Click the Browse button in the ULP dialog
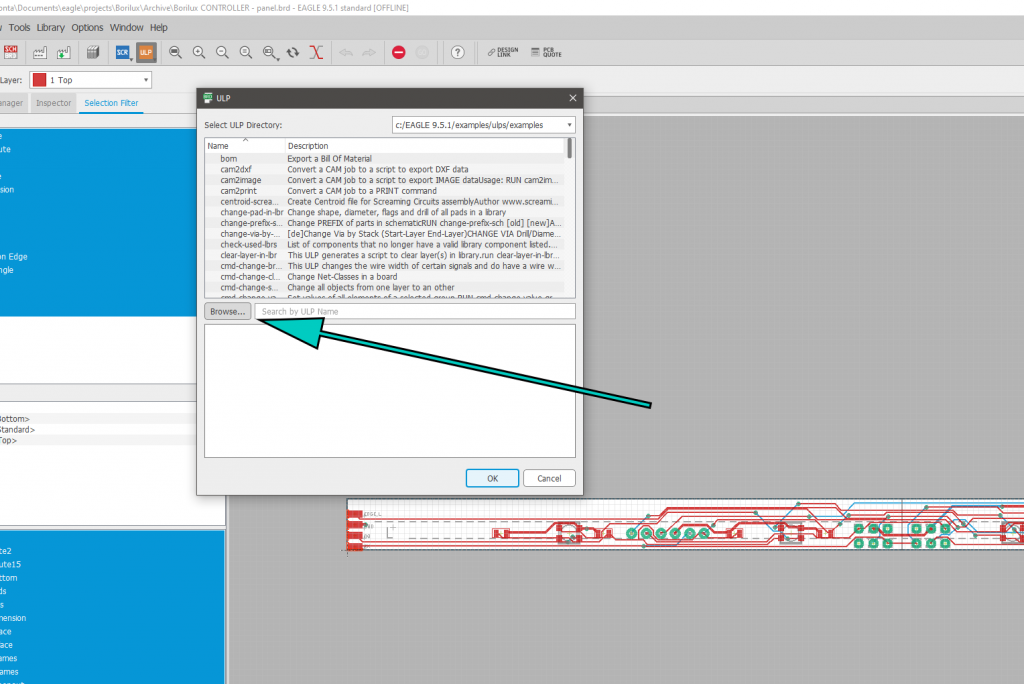 tap(227, 311)
